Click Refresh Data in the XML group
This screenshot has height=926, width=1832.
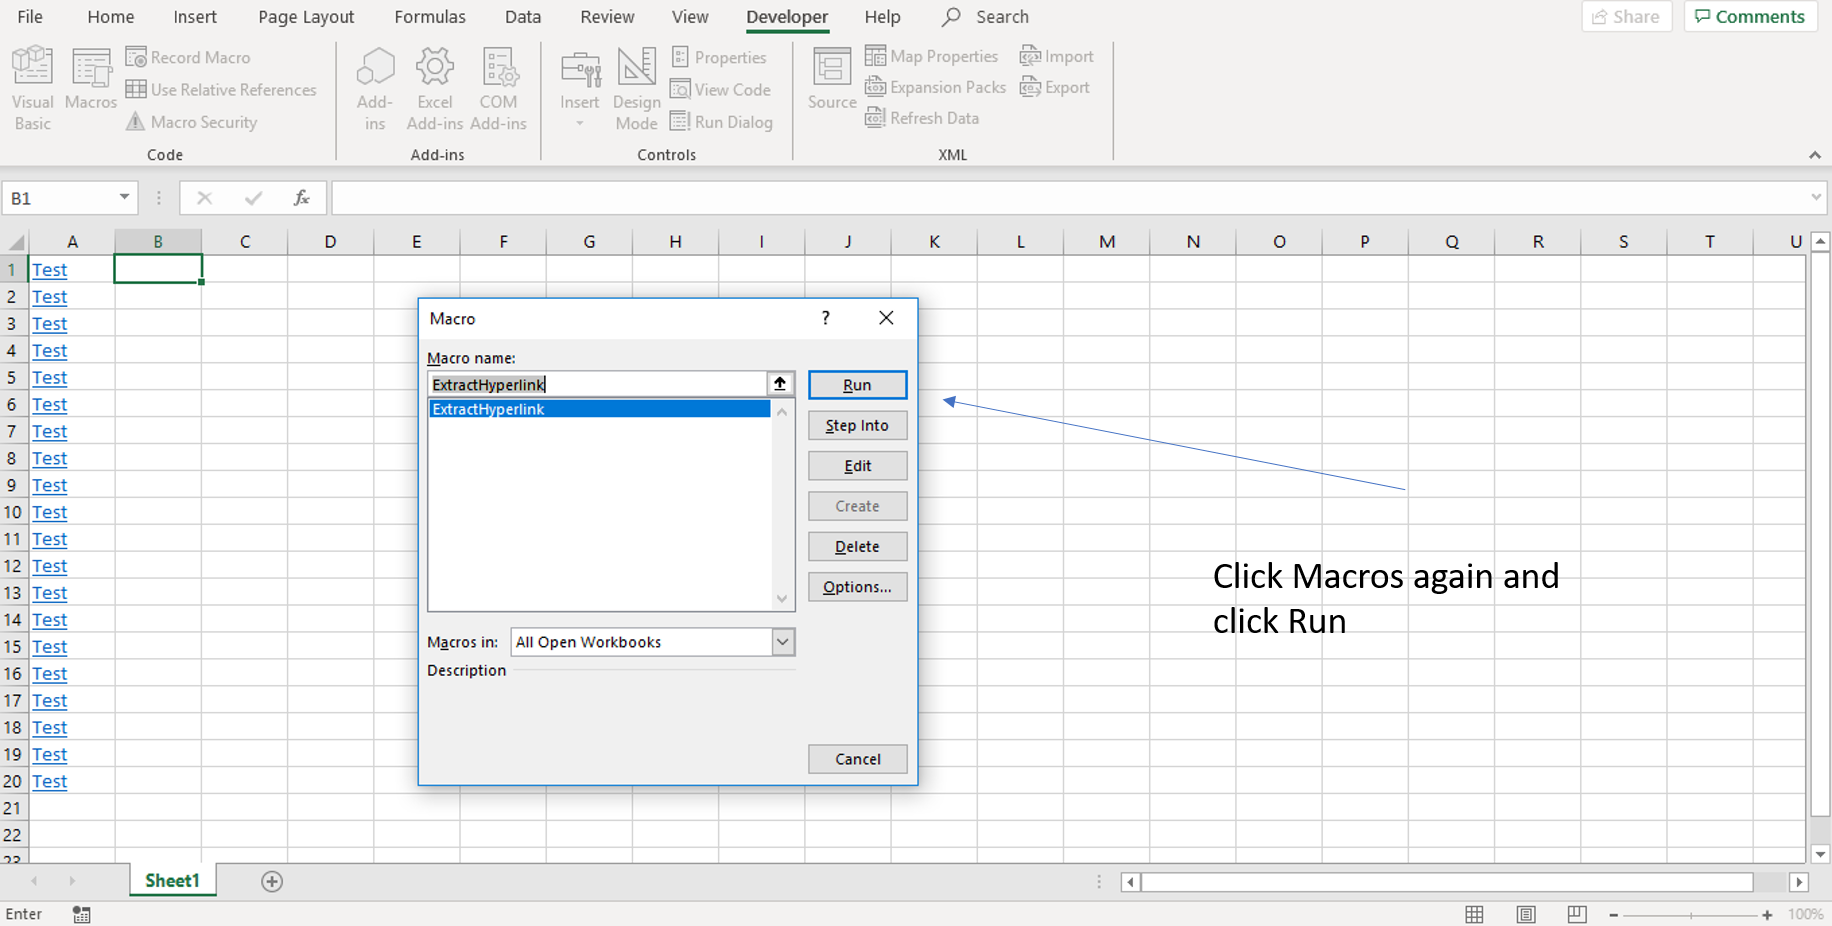pos(922,117)
